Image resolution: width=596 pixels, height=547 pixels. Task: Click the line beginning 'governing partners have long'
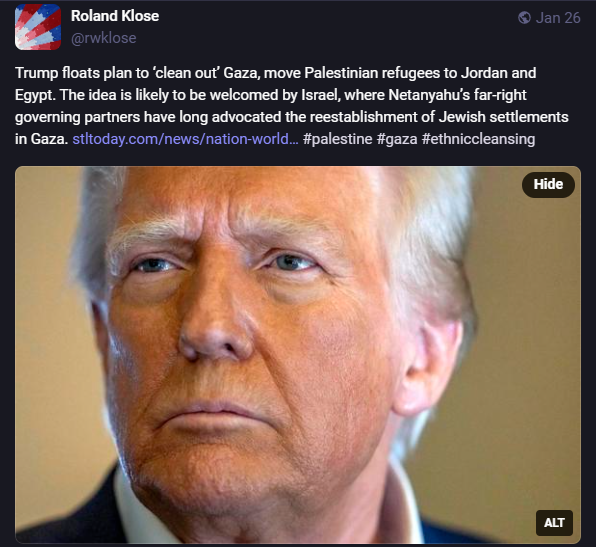tap(292, 117)
